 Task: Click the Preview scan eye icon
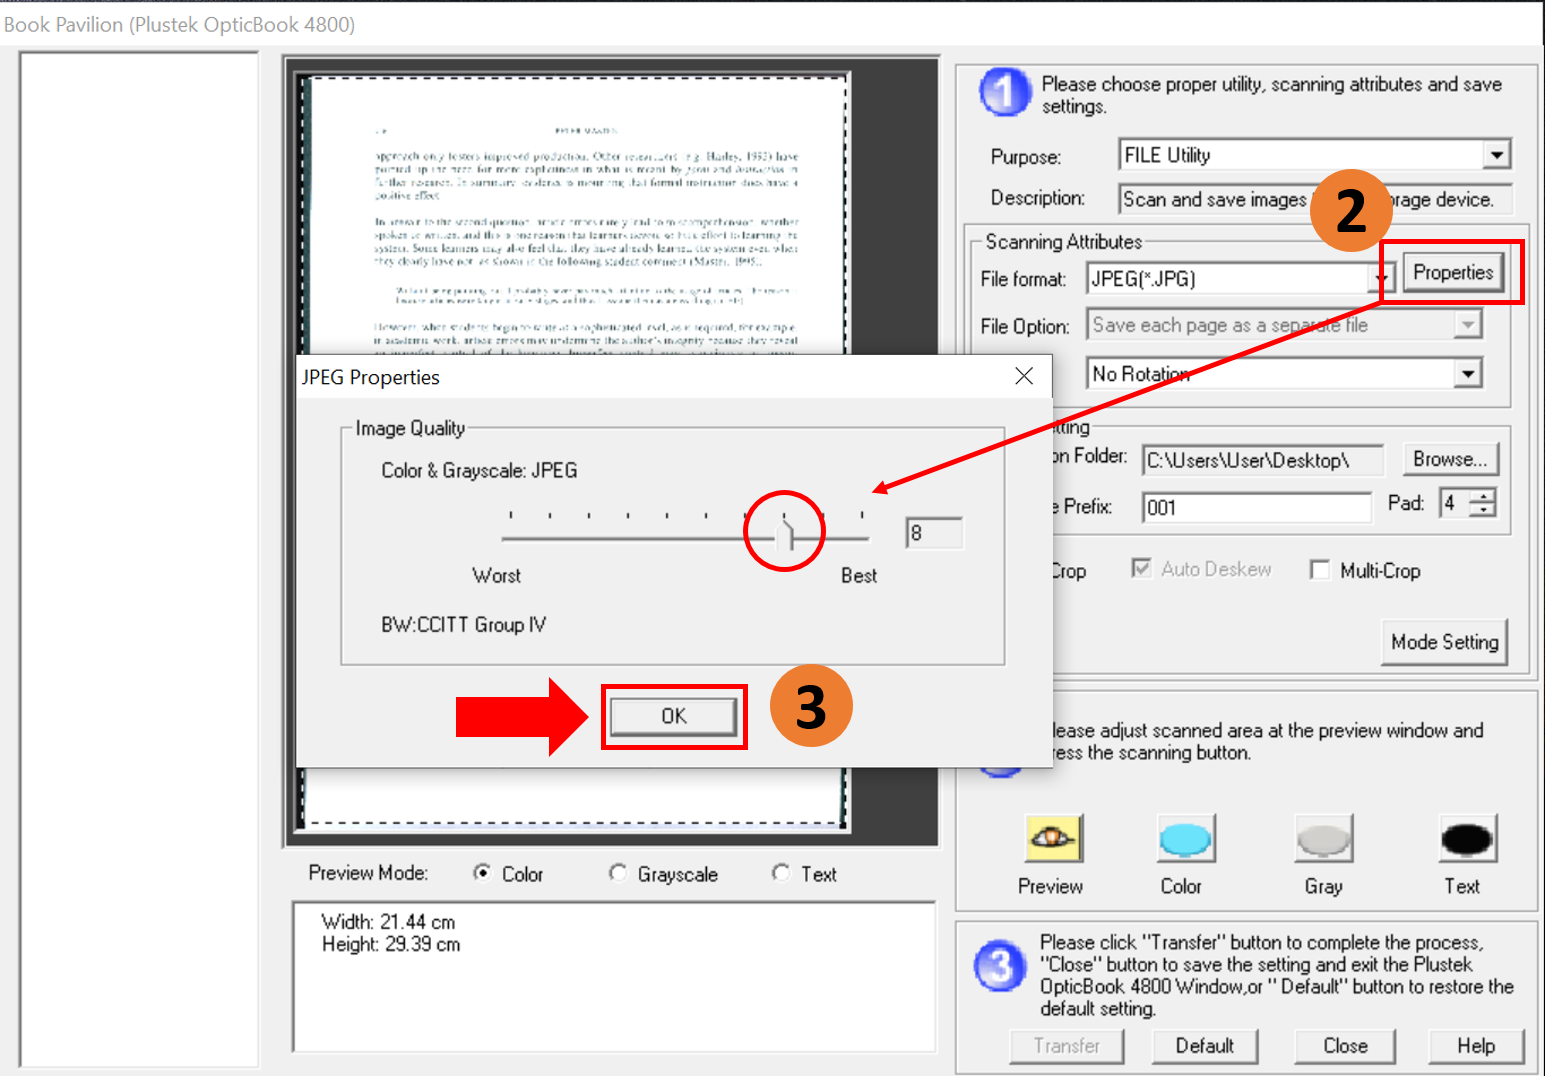1051,839
